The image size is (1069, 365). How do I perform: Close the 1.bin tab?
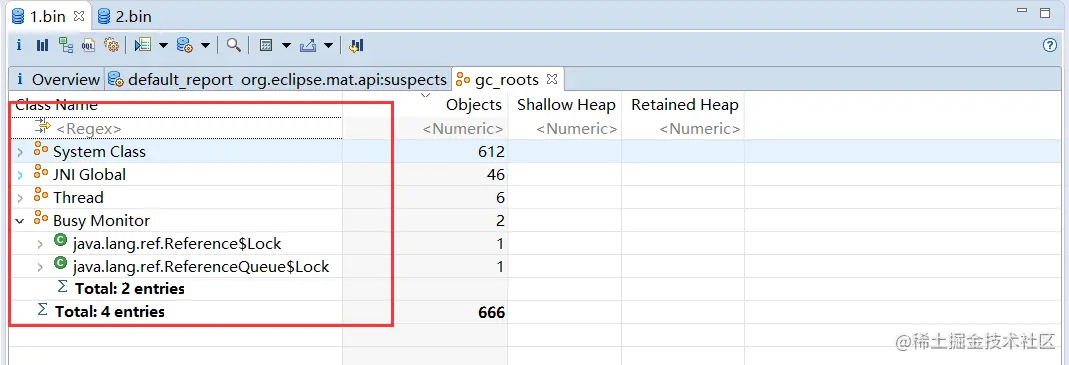coord(79,16)
